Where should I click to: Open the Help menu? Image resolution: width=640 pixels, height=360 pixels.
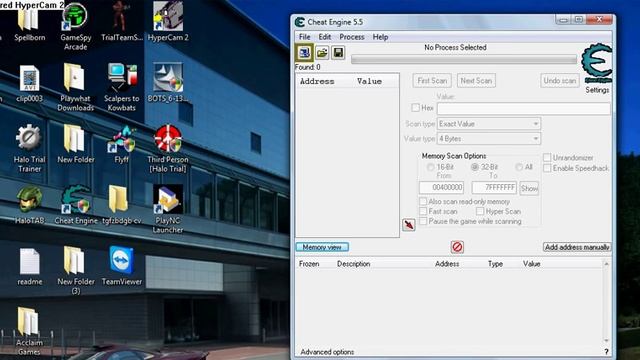point(380,37)
